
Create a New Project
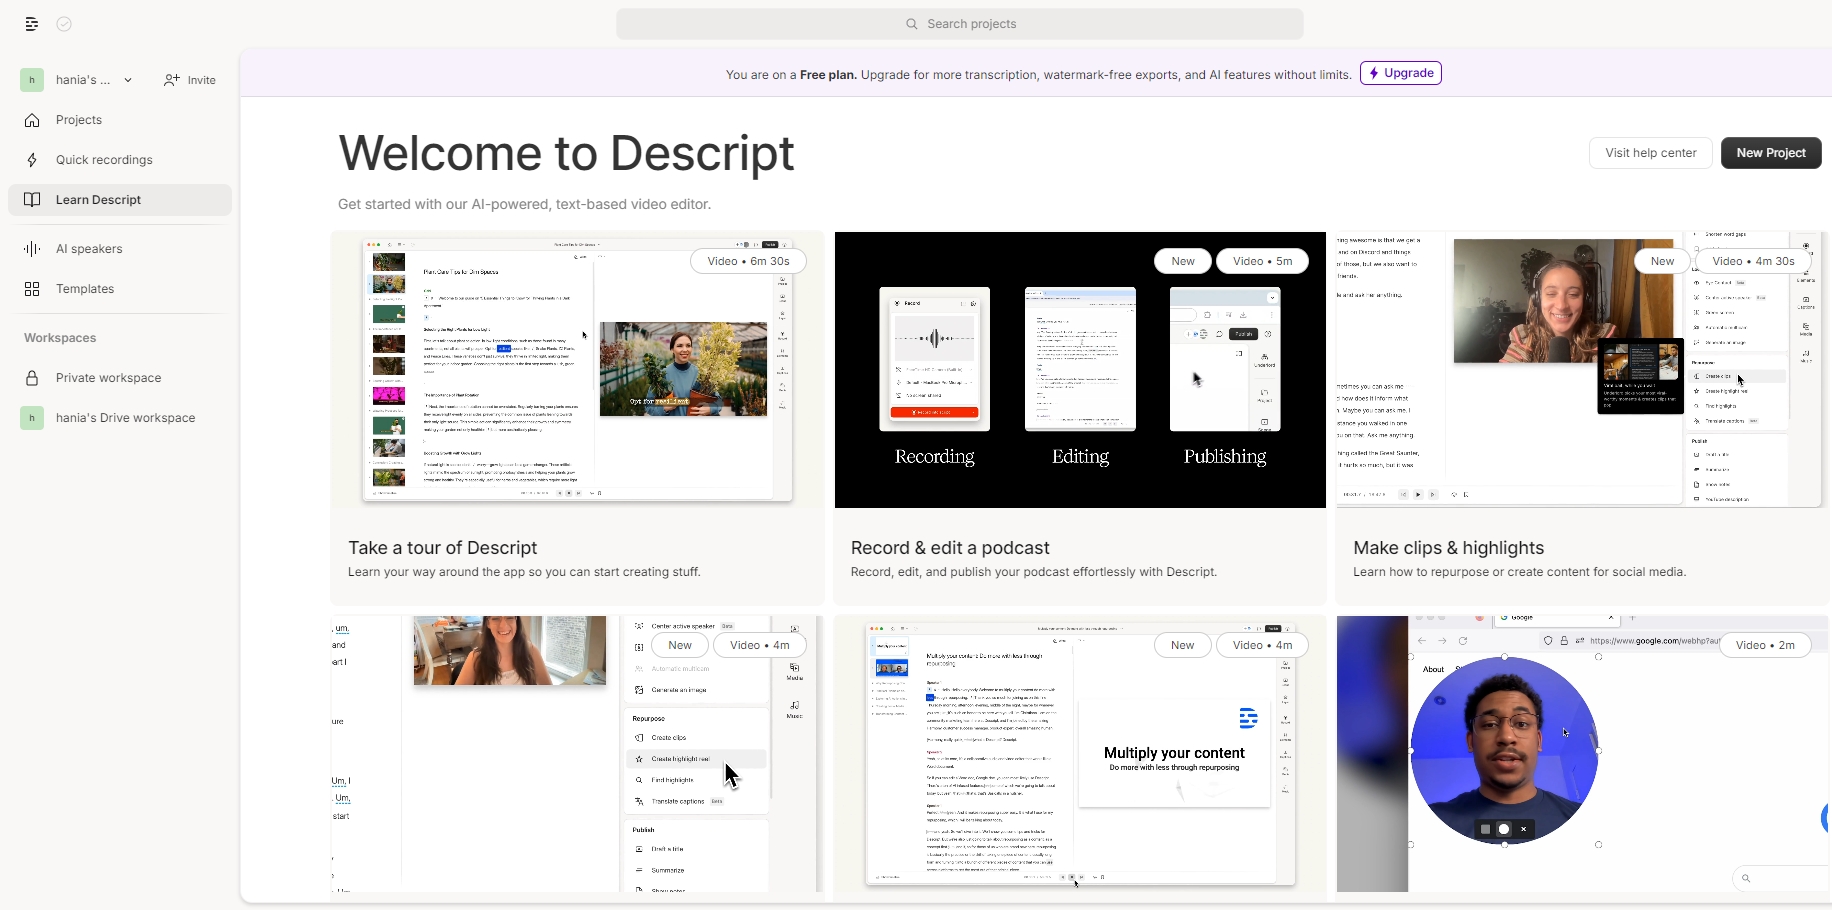(x=1771, y=153)
